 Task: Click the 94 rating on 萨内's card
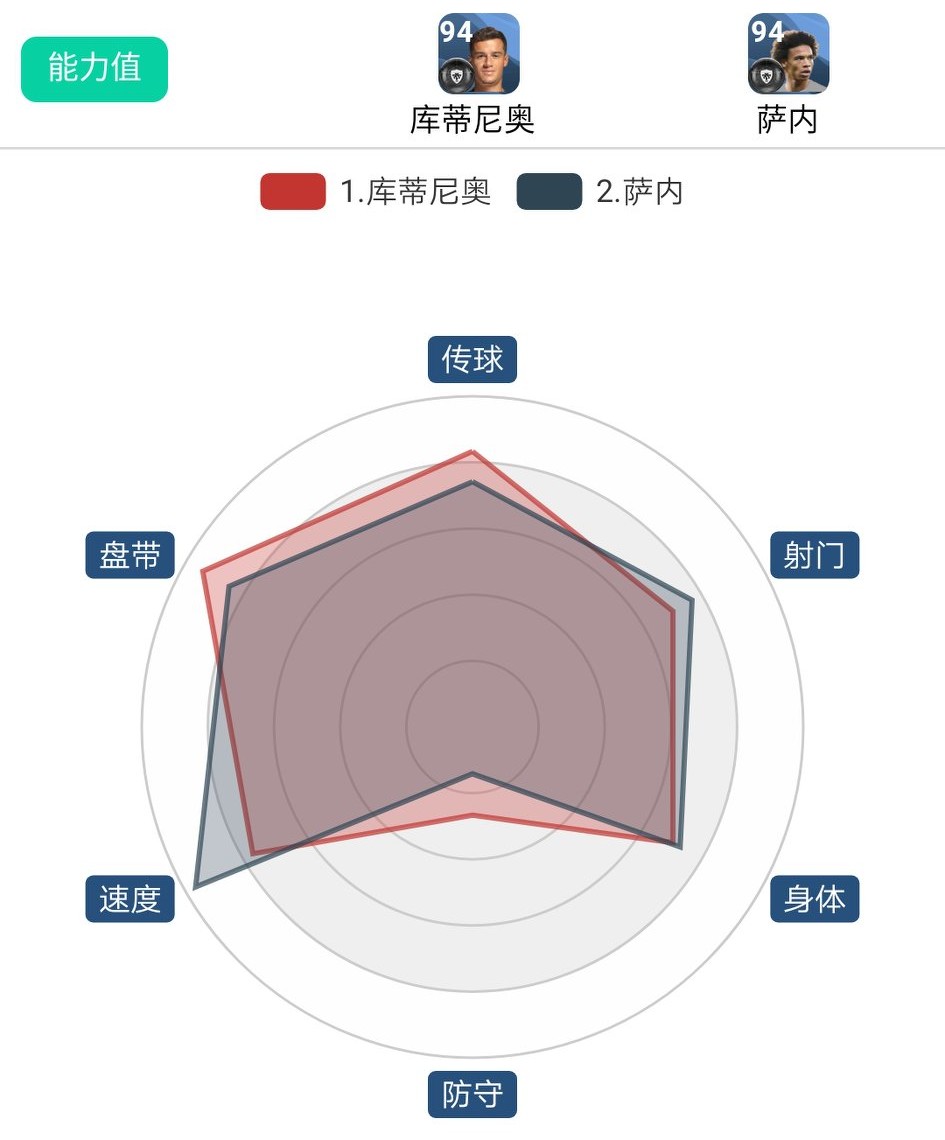pos(767,32)
